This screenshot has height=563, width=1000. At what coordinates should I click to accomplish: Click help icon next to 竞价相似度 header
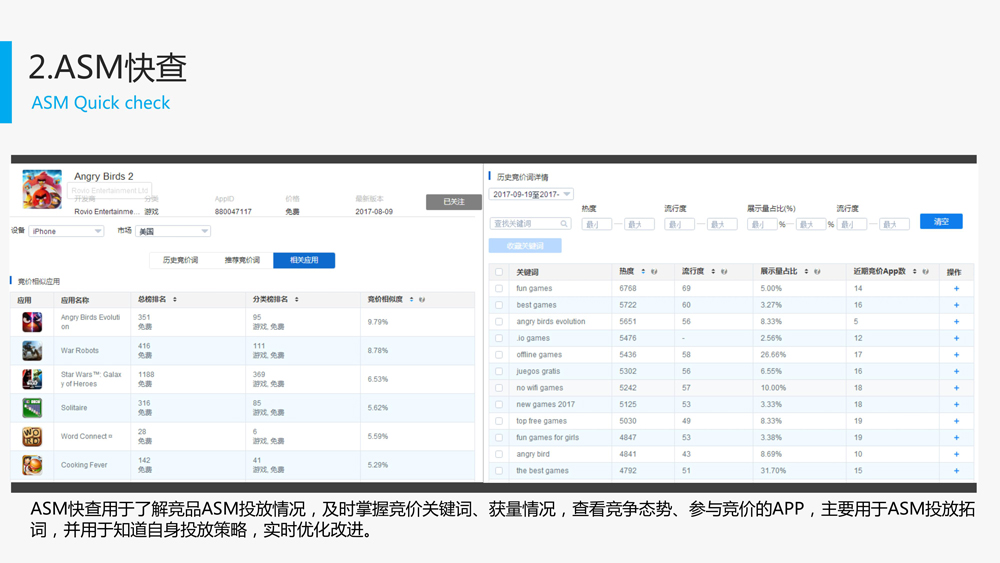422,299
